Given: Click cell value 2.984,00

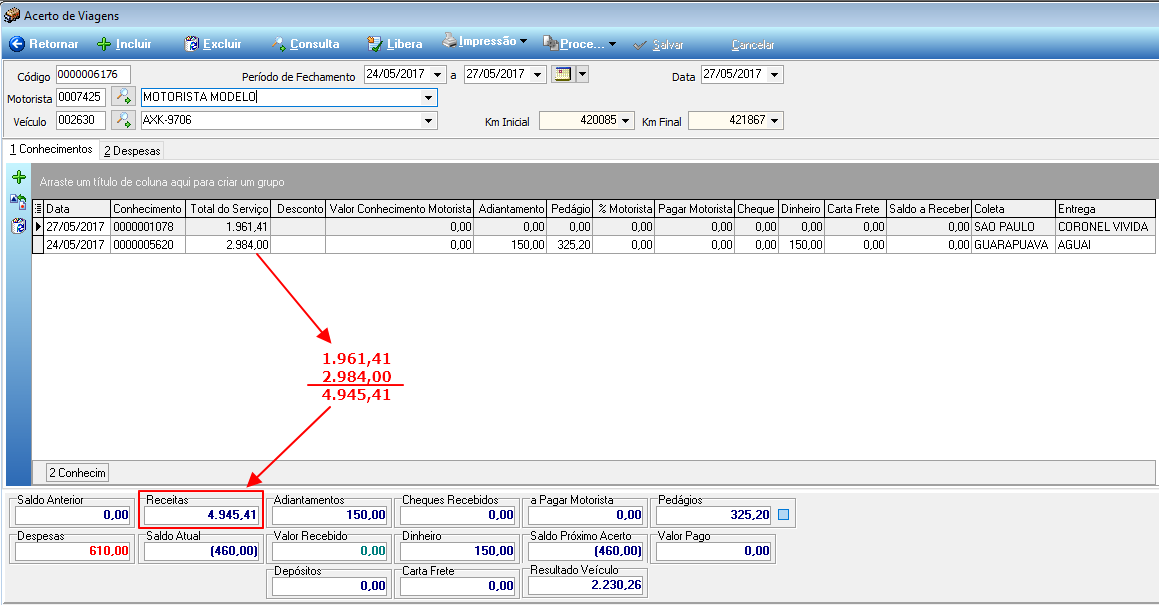Looking at the screenshot, I should [x=228, y=244].
